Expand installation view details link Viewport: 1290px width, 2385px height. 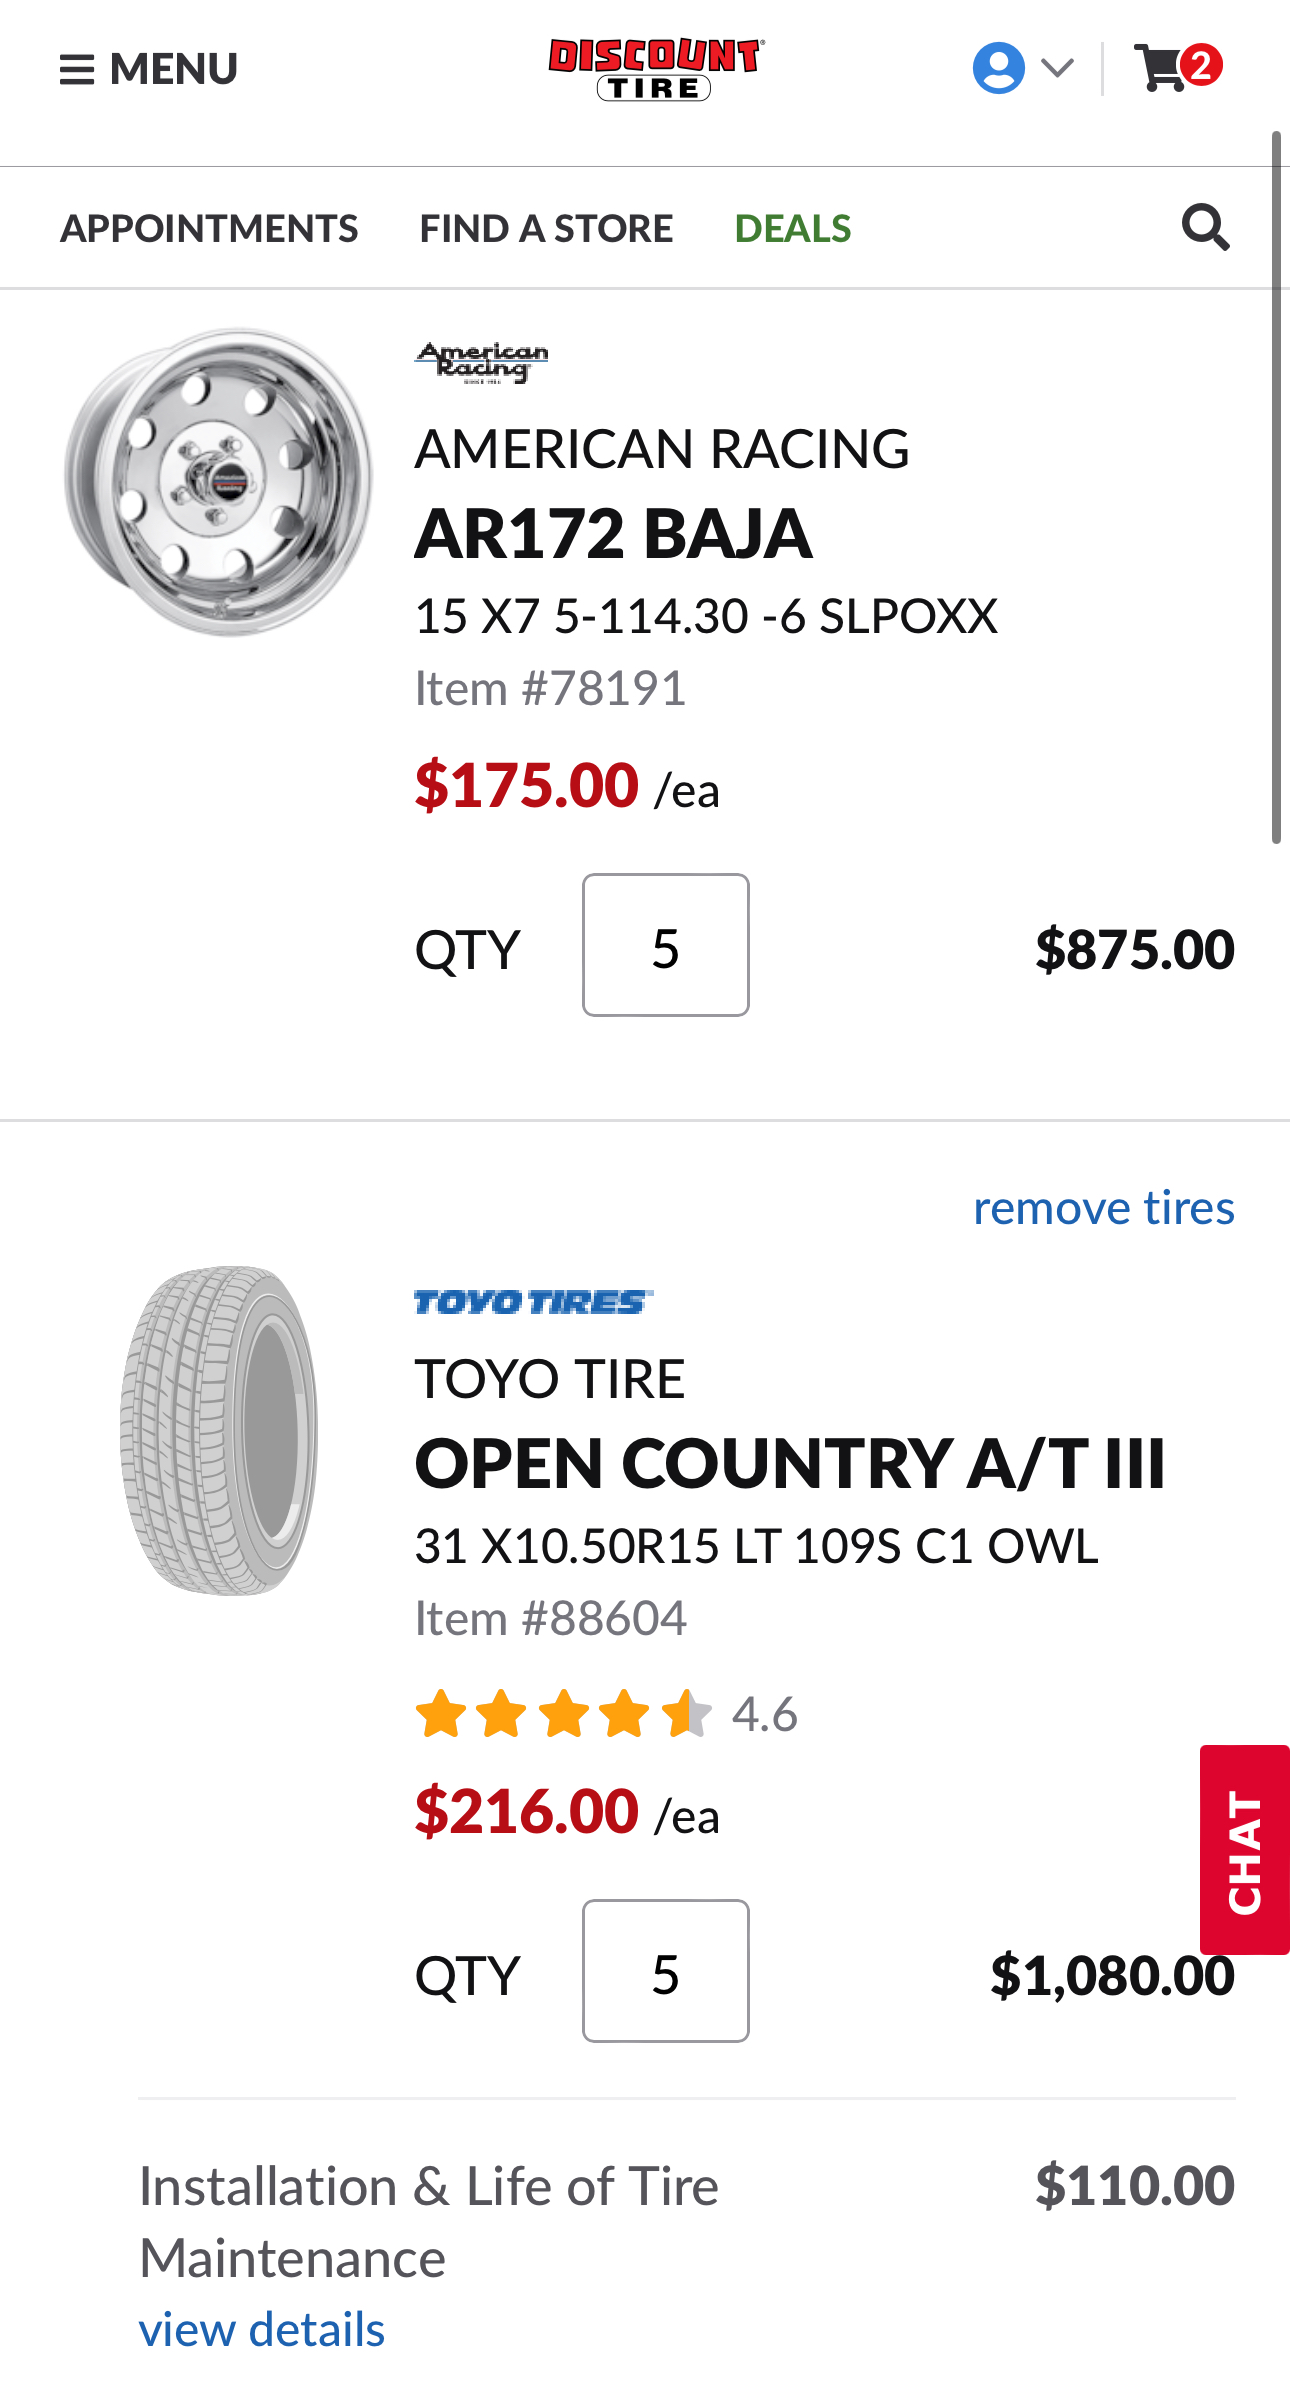262,2330
